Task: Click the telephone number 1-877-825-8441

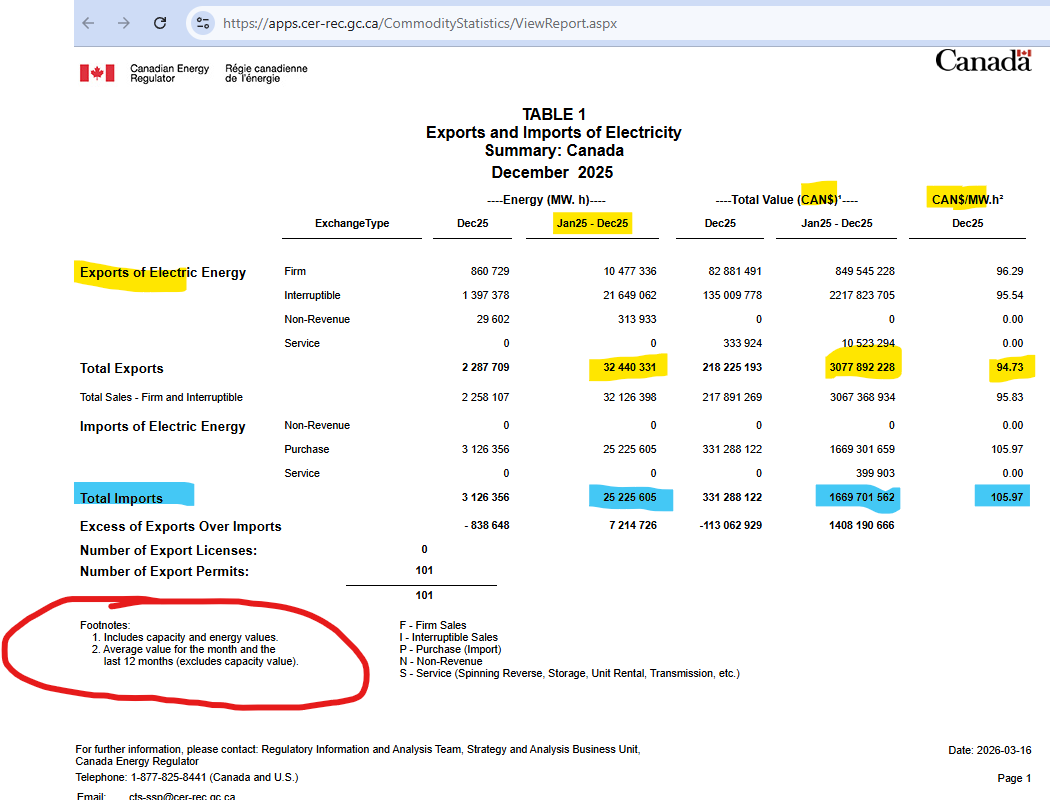Action: coord(168,778)
